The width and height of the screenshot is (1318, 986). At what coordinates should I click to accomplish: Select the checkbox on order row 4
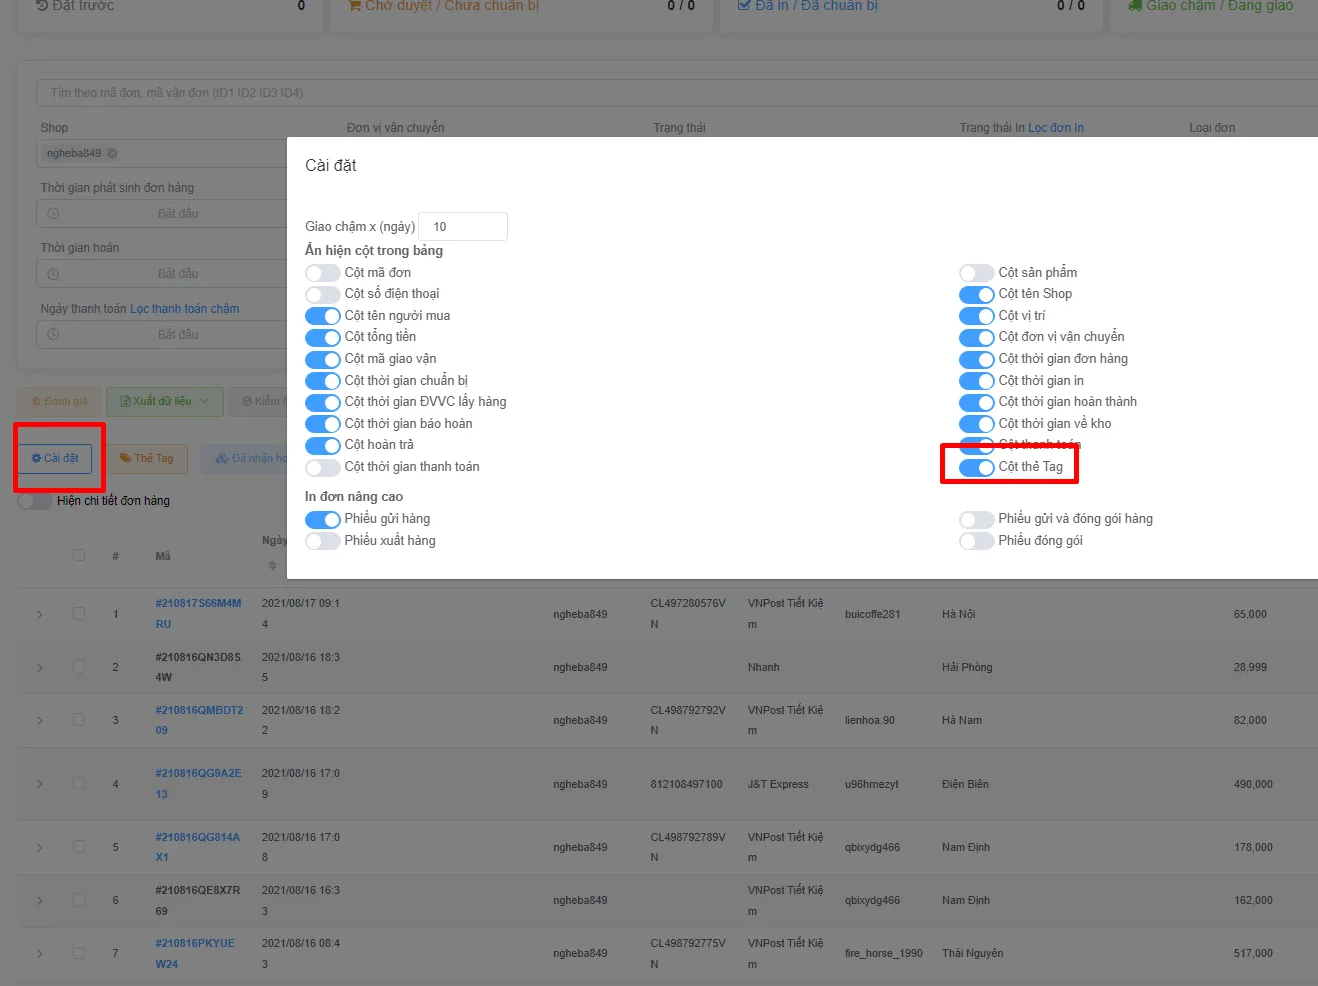79,783
